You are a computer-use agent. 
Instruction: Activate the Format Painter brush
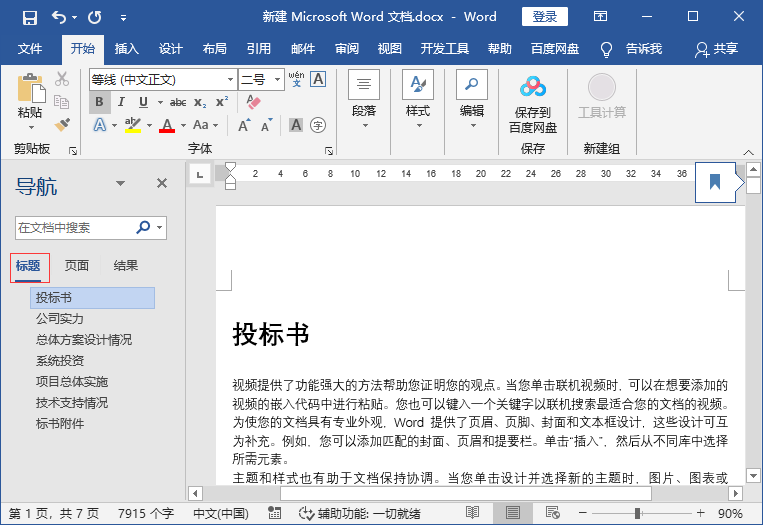[62, 125]
